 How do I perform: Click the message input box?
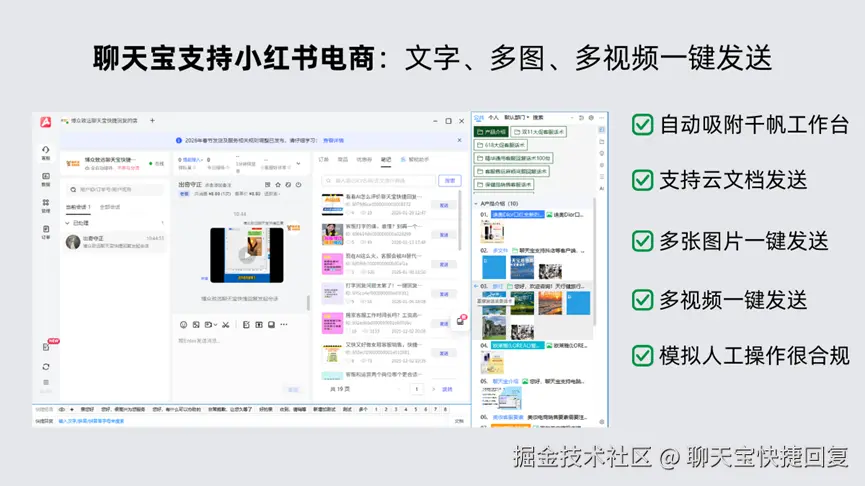pos(240,361)
